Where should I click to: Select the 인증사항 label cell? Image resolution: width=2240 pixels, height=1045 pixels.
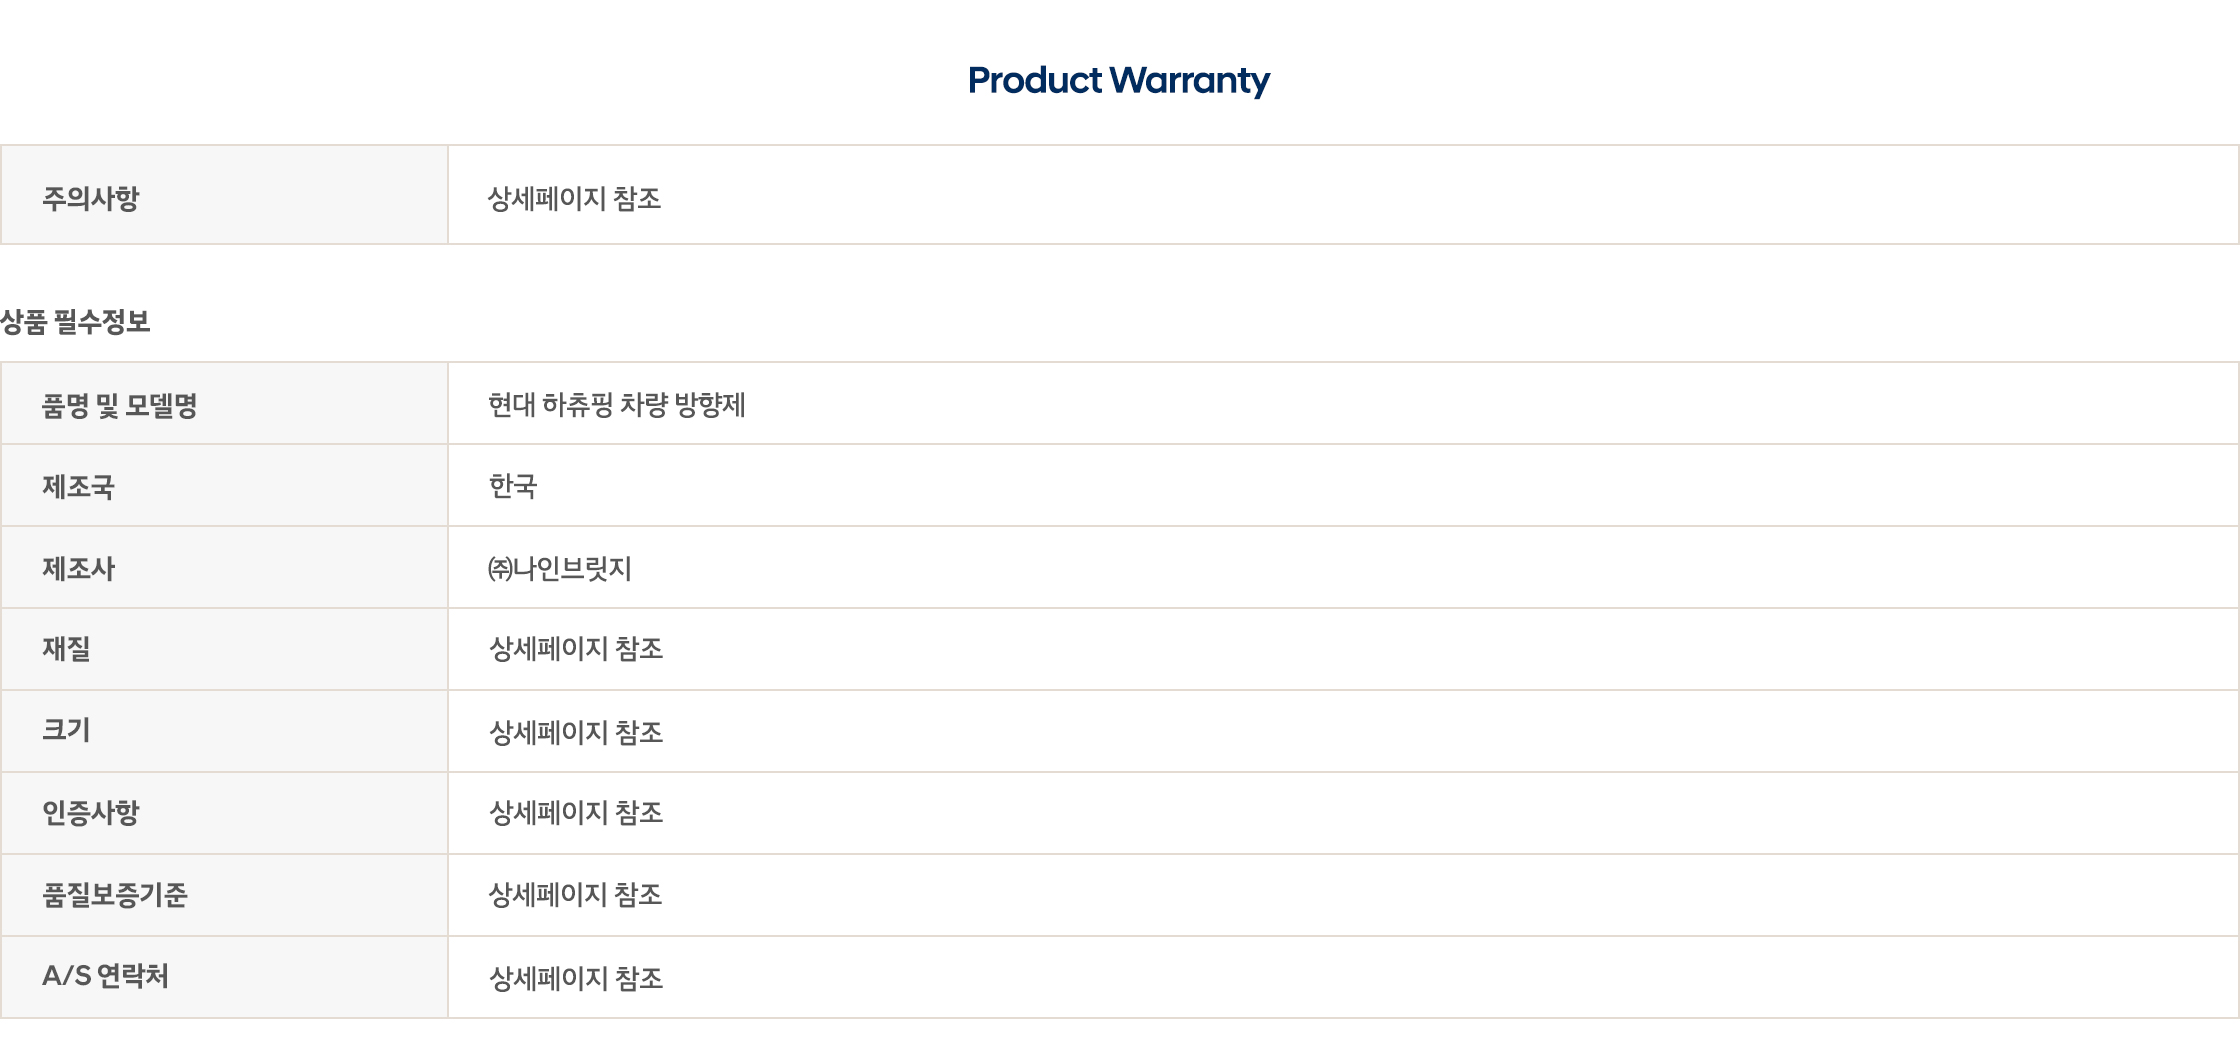pos(225,814)
